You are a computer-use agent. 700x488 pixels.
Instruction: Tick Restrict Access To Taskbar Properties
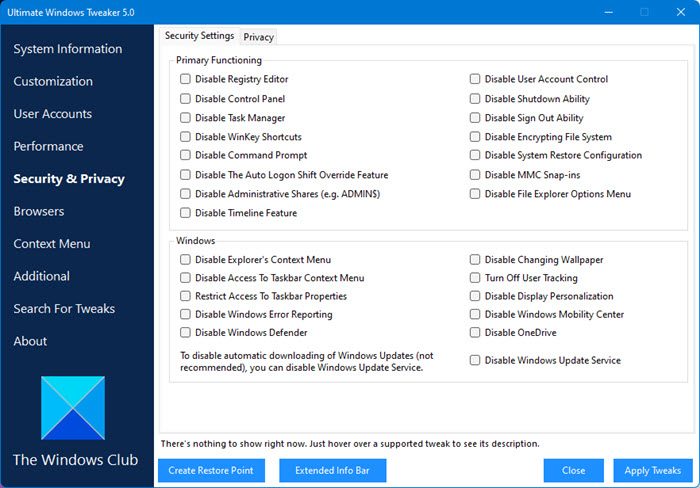pos(185,296)
